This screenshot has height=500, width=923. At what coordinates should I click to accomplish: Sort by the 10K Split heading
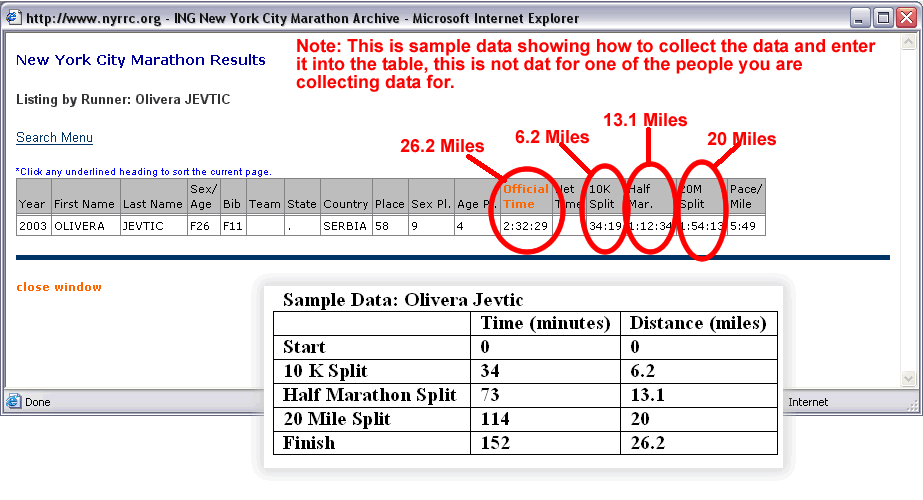604,196
